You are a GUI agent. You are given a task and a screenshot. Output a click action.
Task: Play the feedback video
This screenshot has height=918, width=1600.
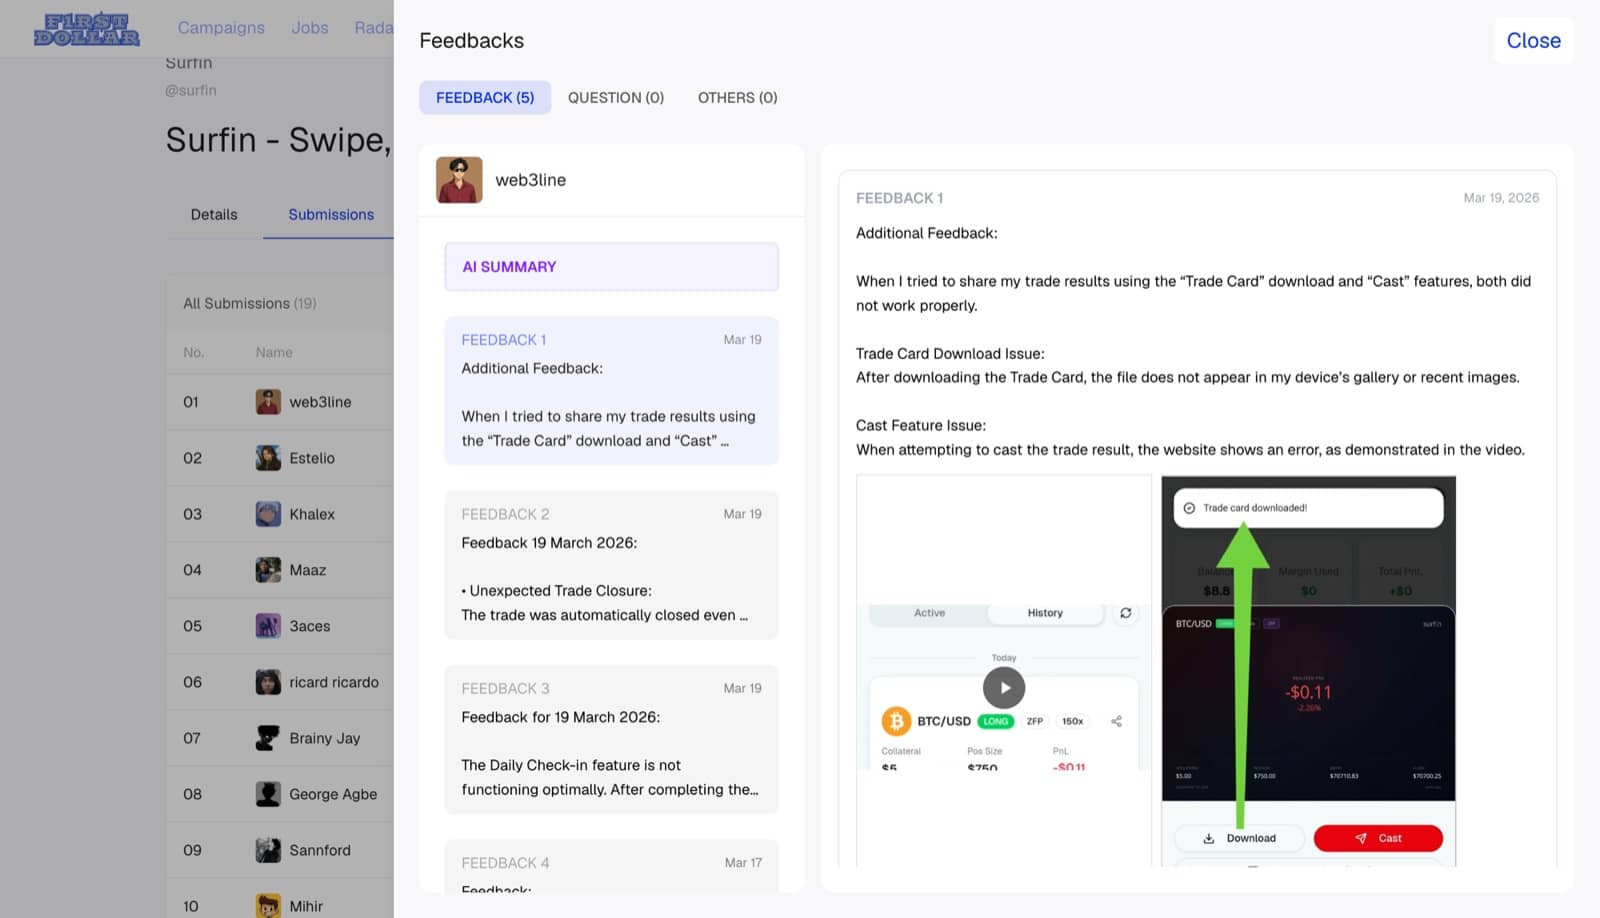click(1004, 688)
